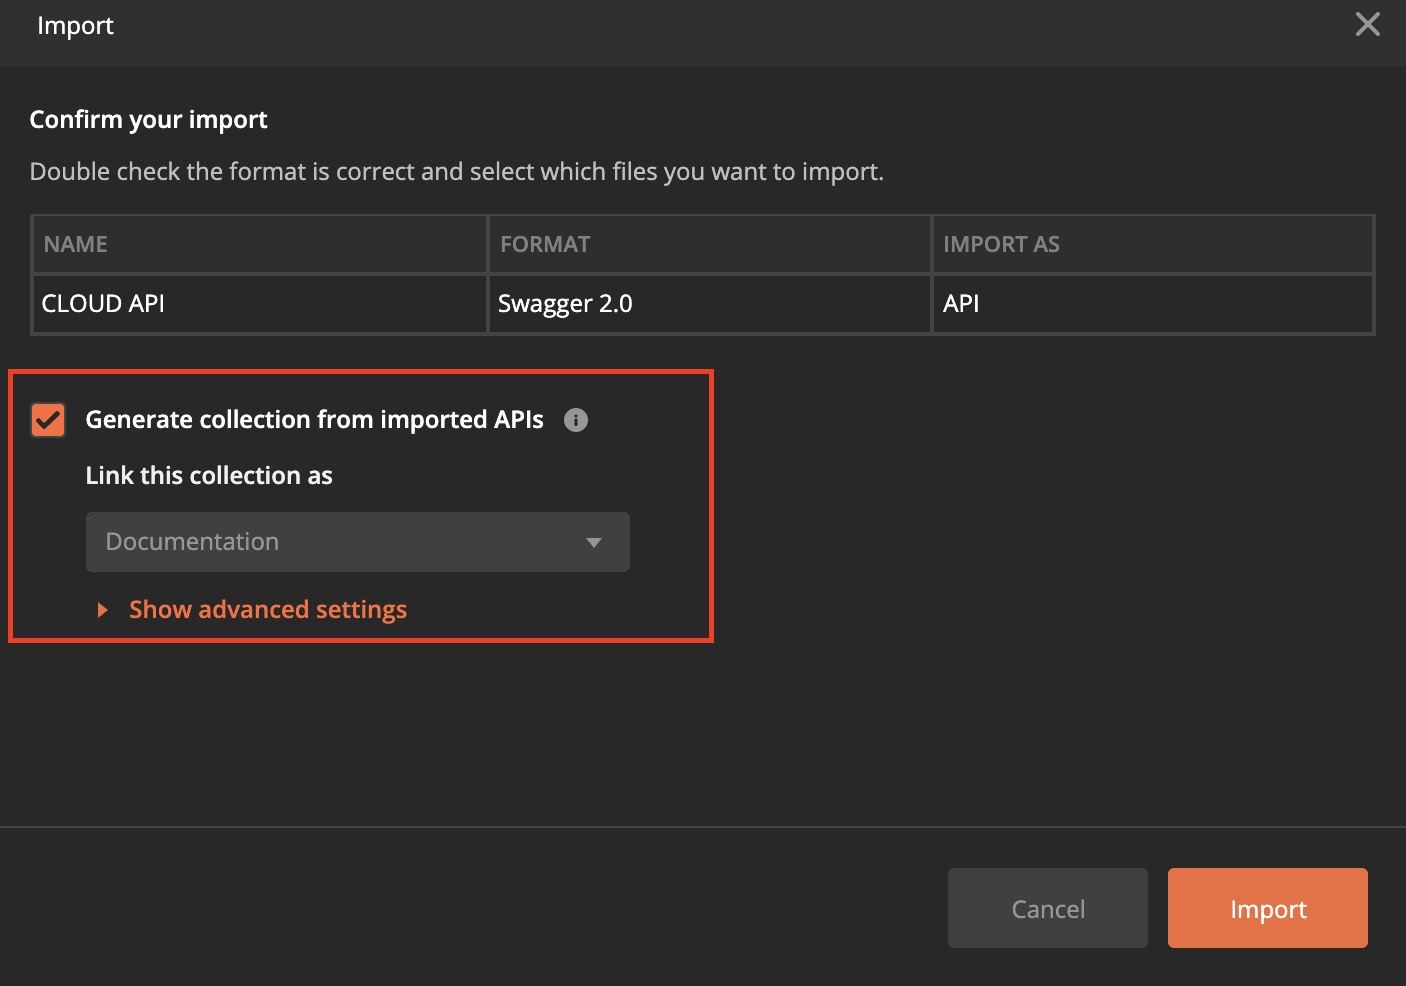Expand the triangle beside Show advanced settings
Screen dimensions: 1406x986
(x=102, y=610)
